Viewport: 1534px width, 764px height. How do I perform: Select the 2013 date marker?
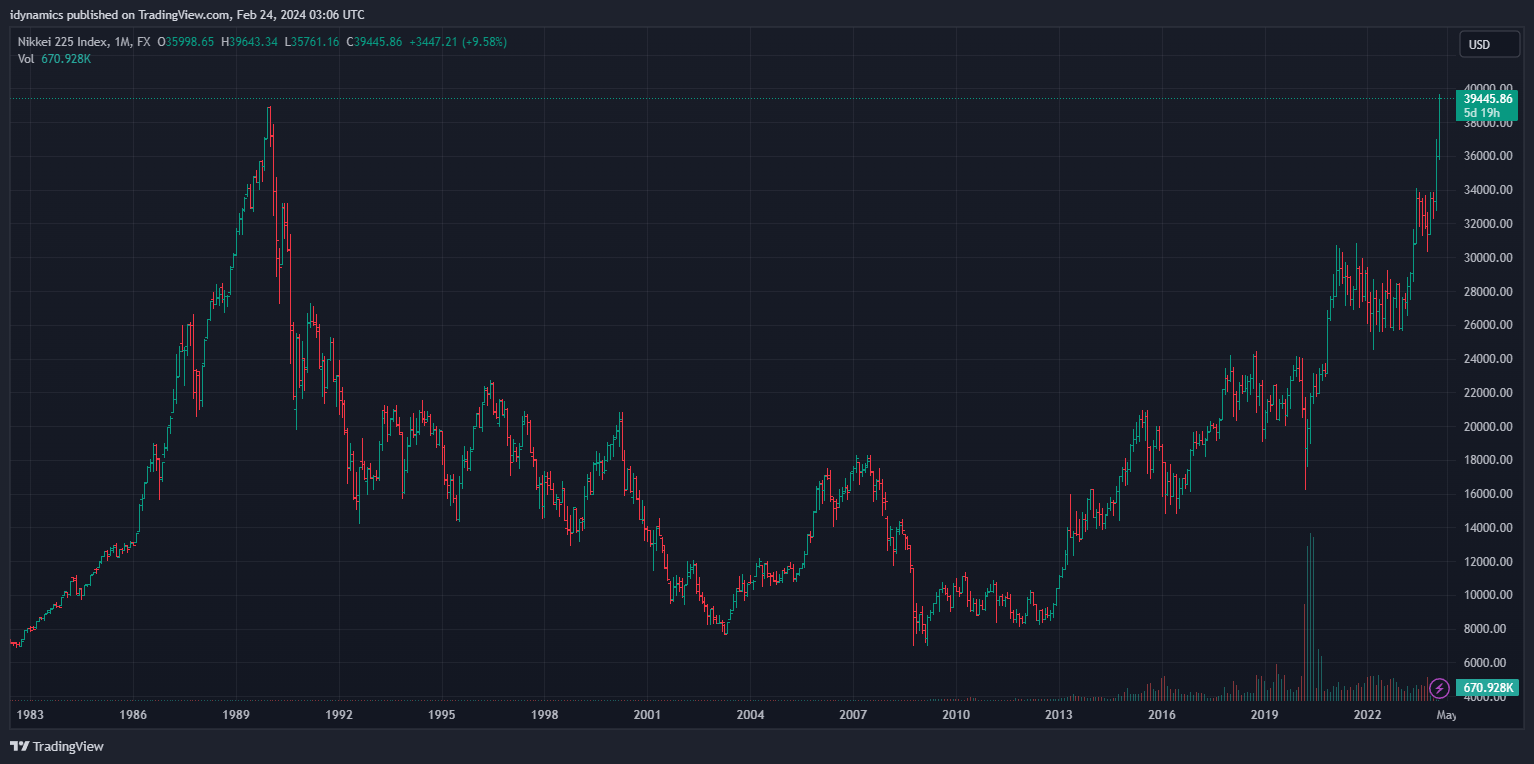pyautogui.click(x=1058, y=715)
